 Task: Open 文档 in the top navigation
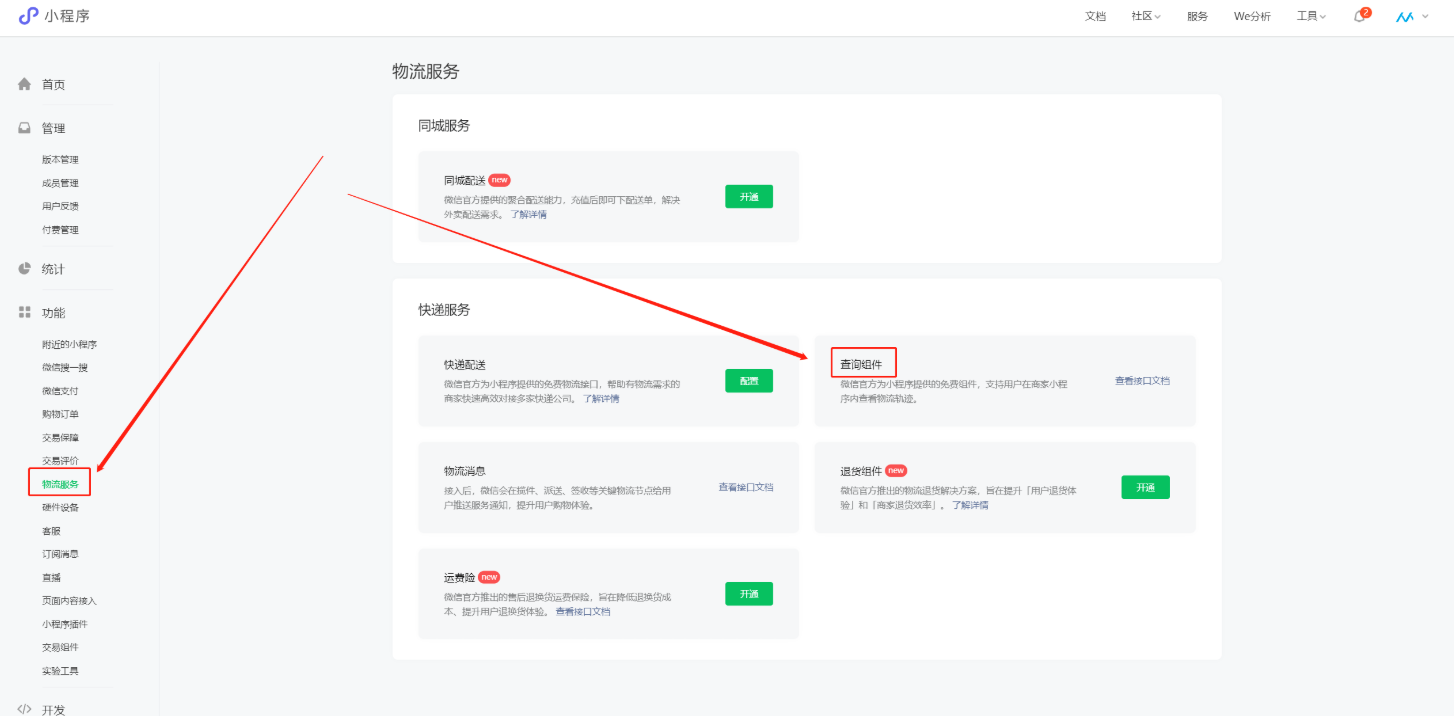point(1095,16)
